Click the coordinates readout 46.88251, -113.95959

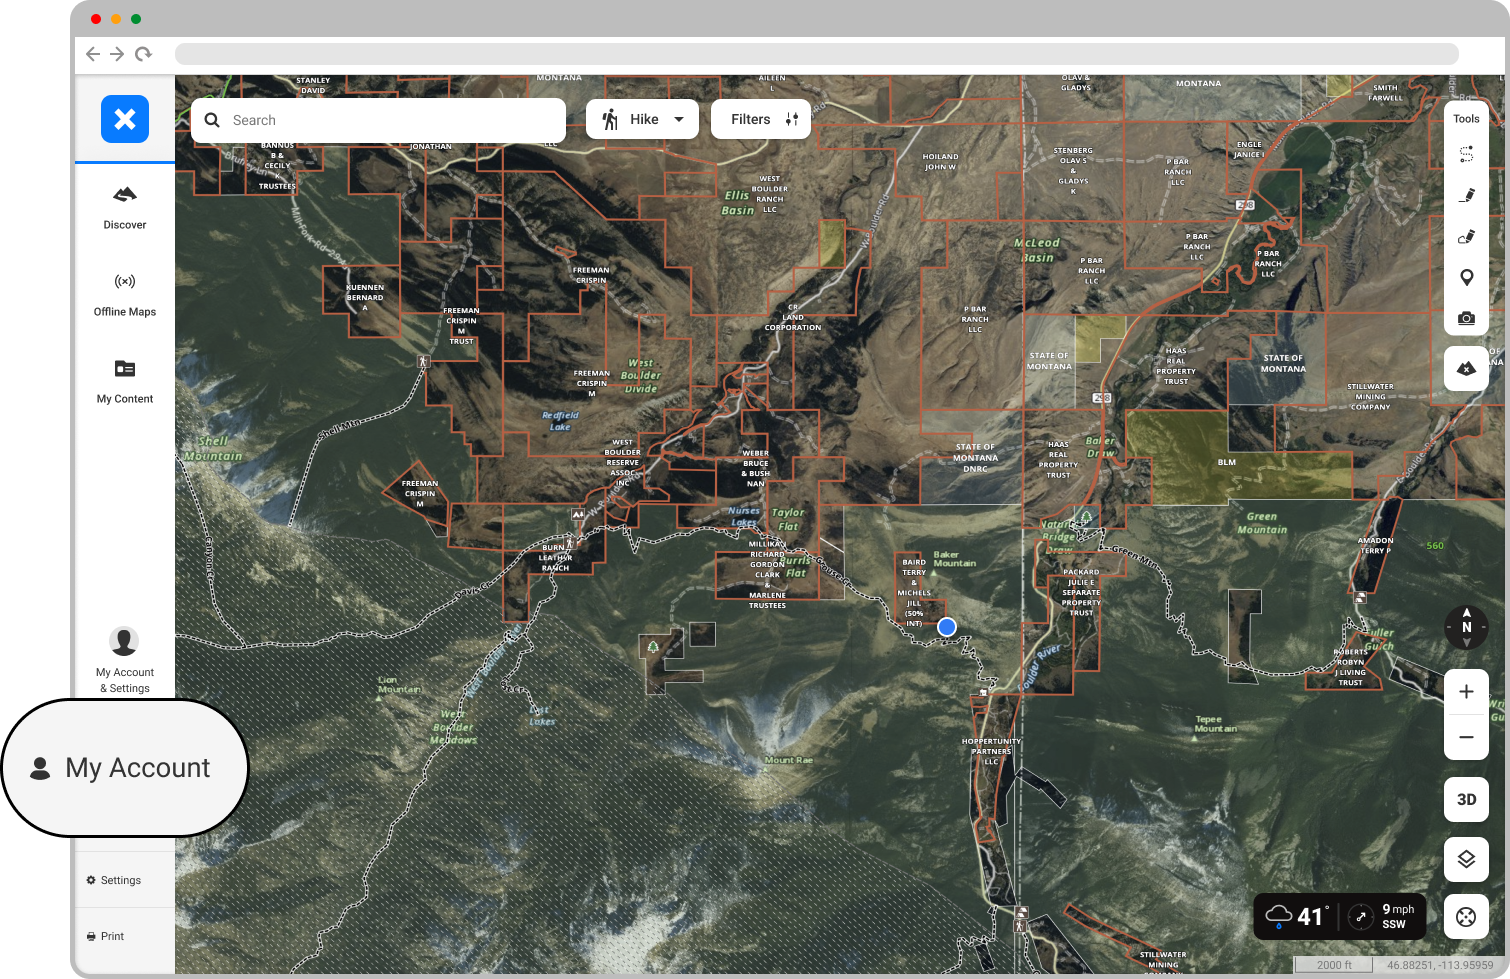[x=1439, y=965]
